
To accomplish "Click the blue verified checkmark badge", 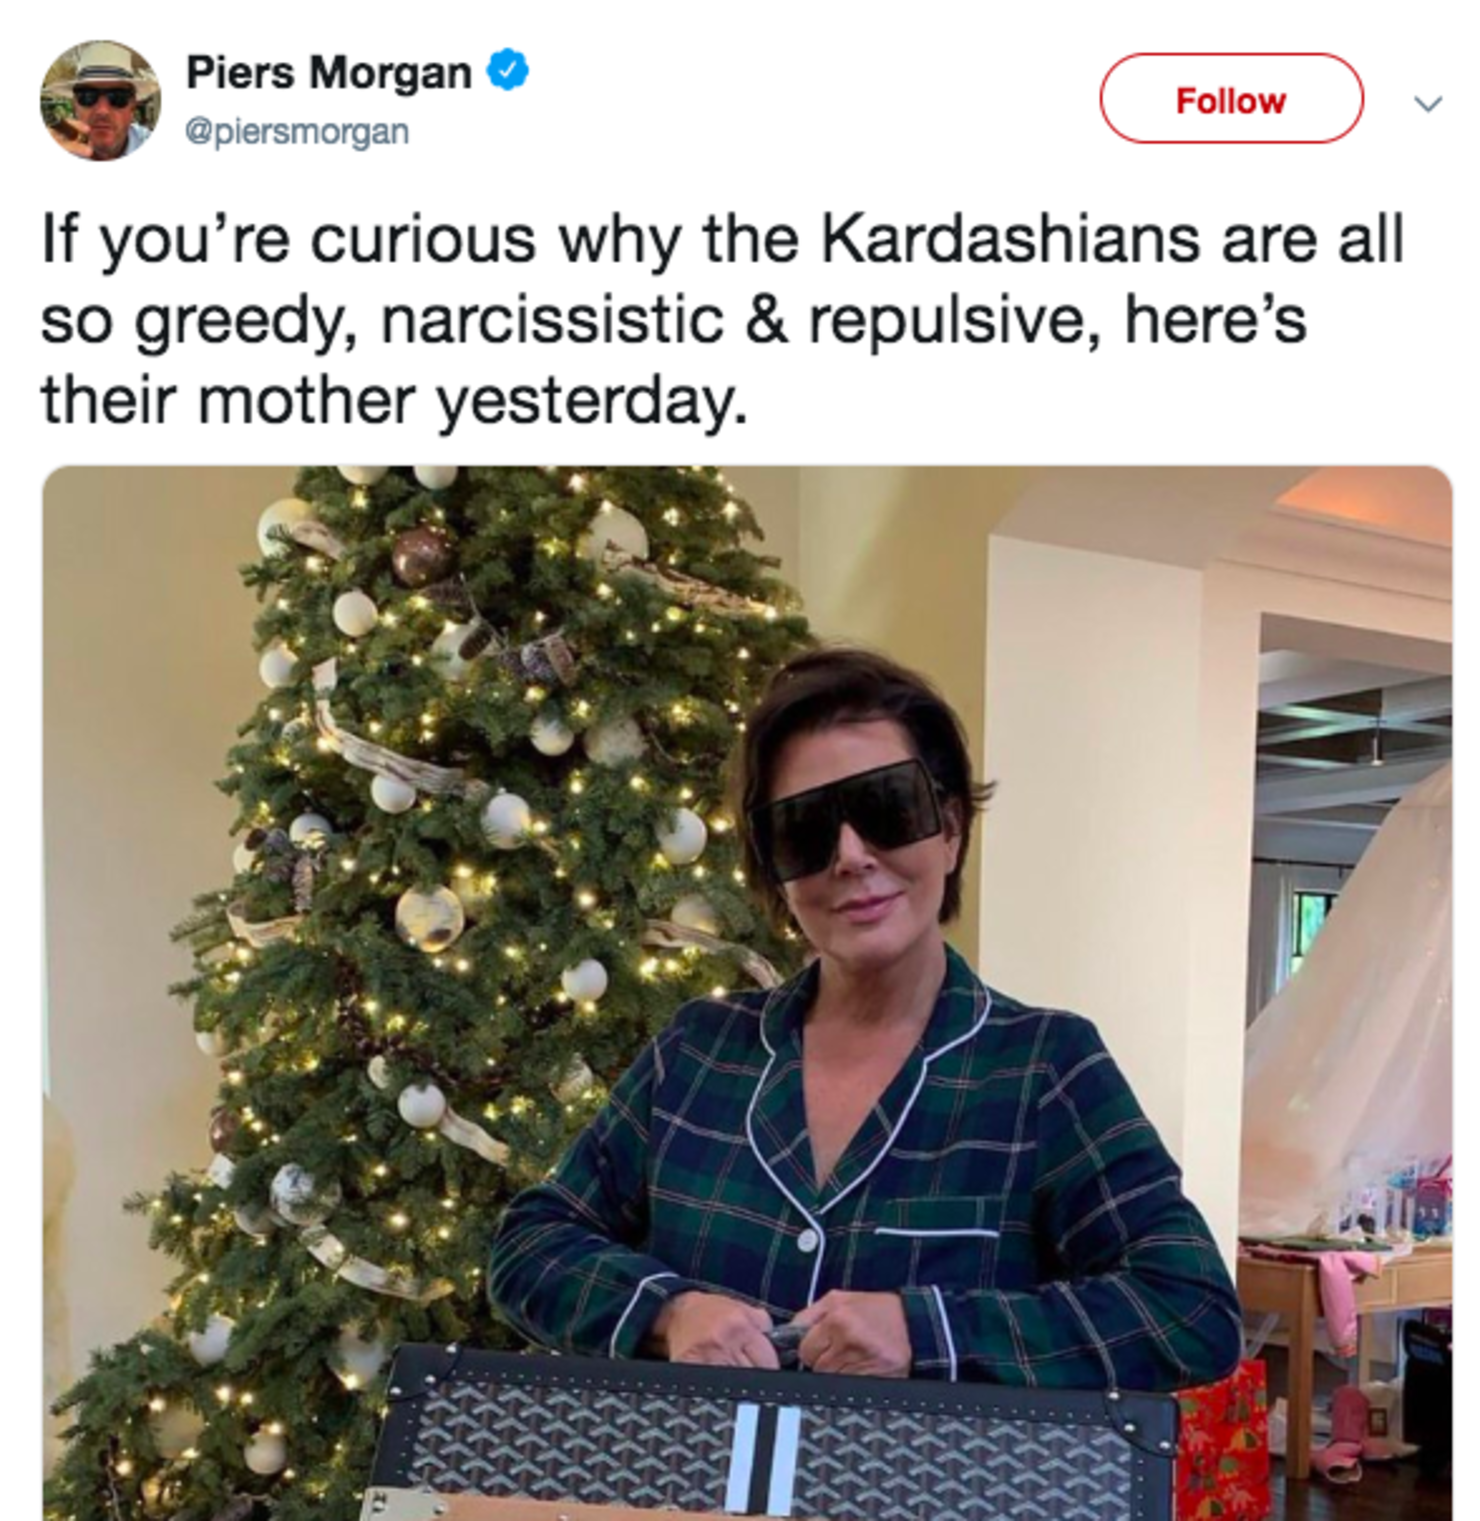I will click(508, 71).
